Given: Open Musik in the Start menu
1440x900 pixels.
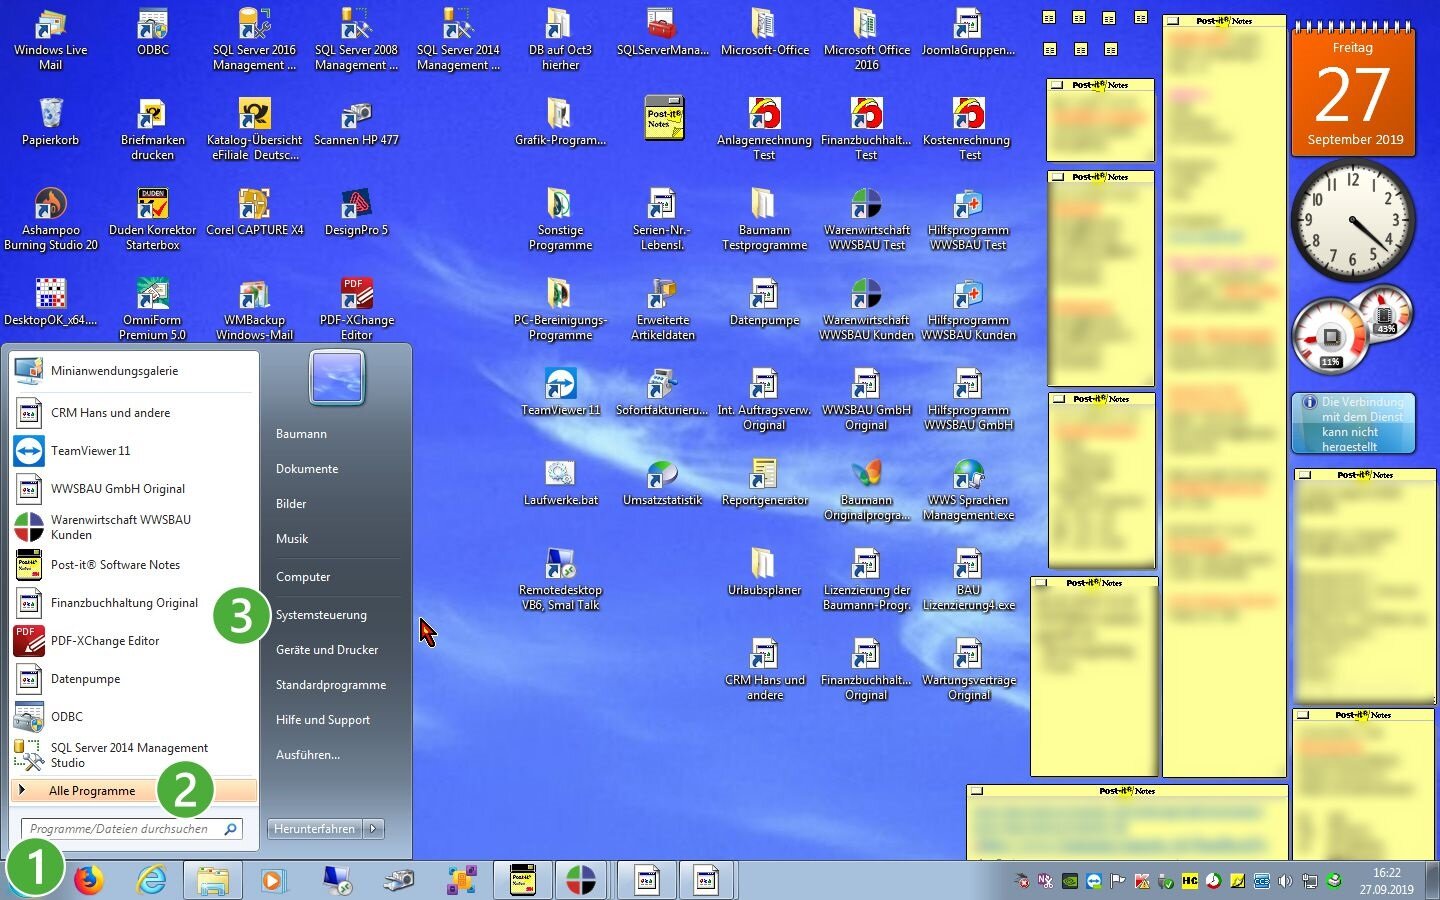Looking at the screenshot, I should [x=292, y=539].
